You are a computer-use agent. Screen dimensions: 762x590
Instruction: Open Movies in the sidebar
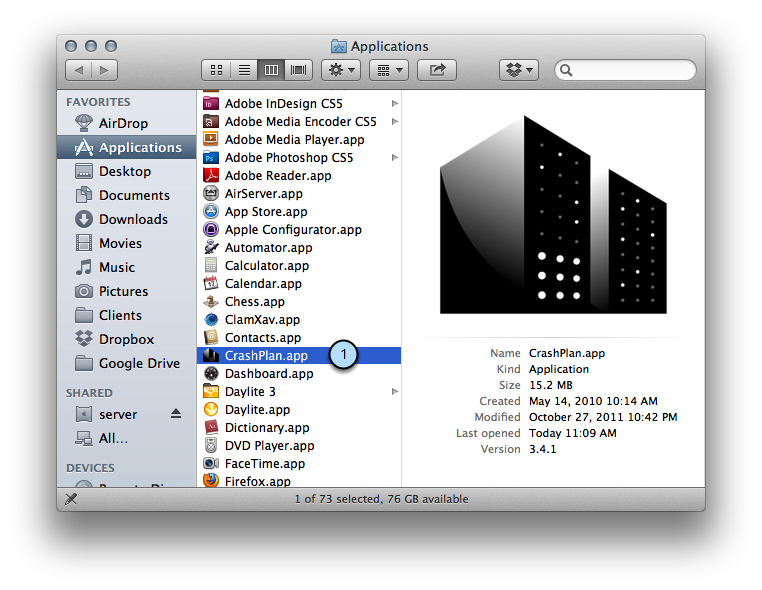126,243
